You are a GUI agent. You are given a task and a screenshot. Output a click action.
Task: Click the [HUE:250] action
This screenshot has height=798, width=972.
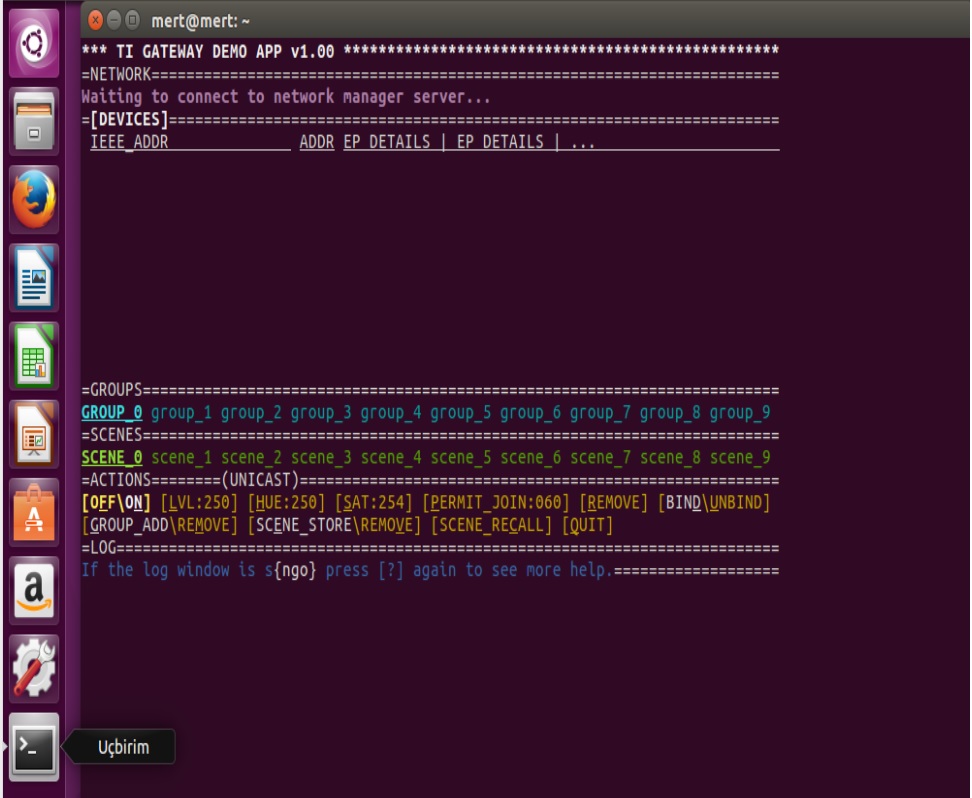coord(286,502)
